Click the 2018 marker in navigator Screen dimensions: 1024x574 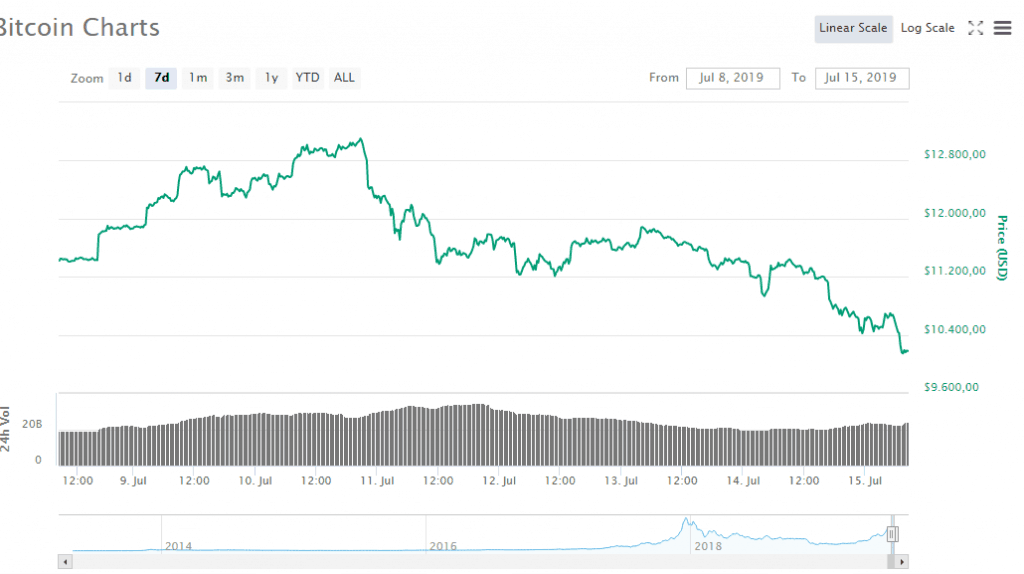pyautogui.click(x=708, y=546)
